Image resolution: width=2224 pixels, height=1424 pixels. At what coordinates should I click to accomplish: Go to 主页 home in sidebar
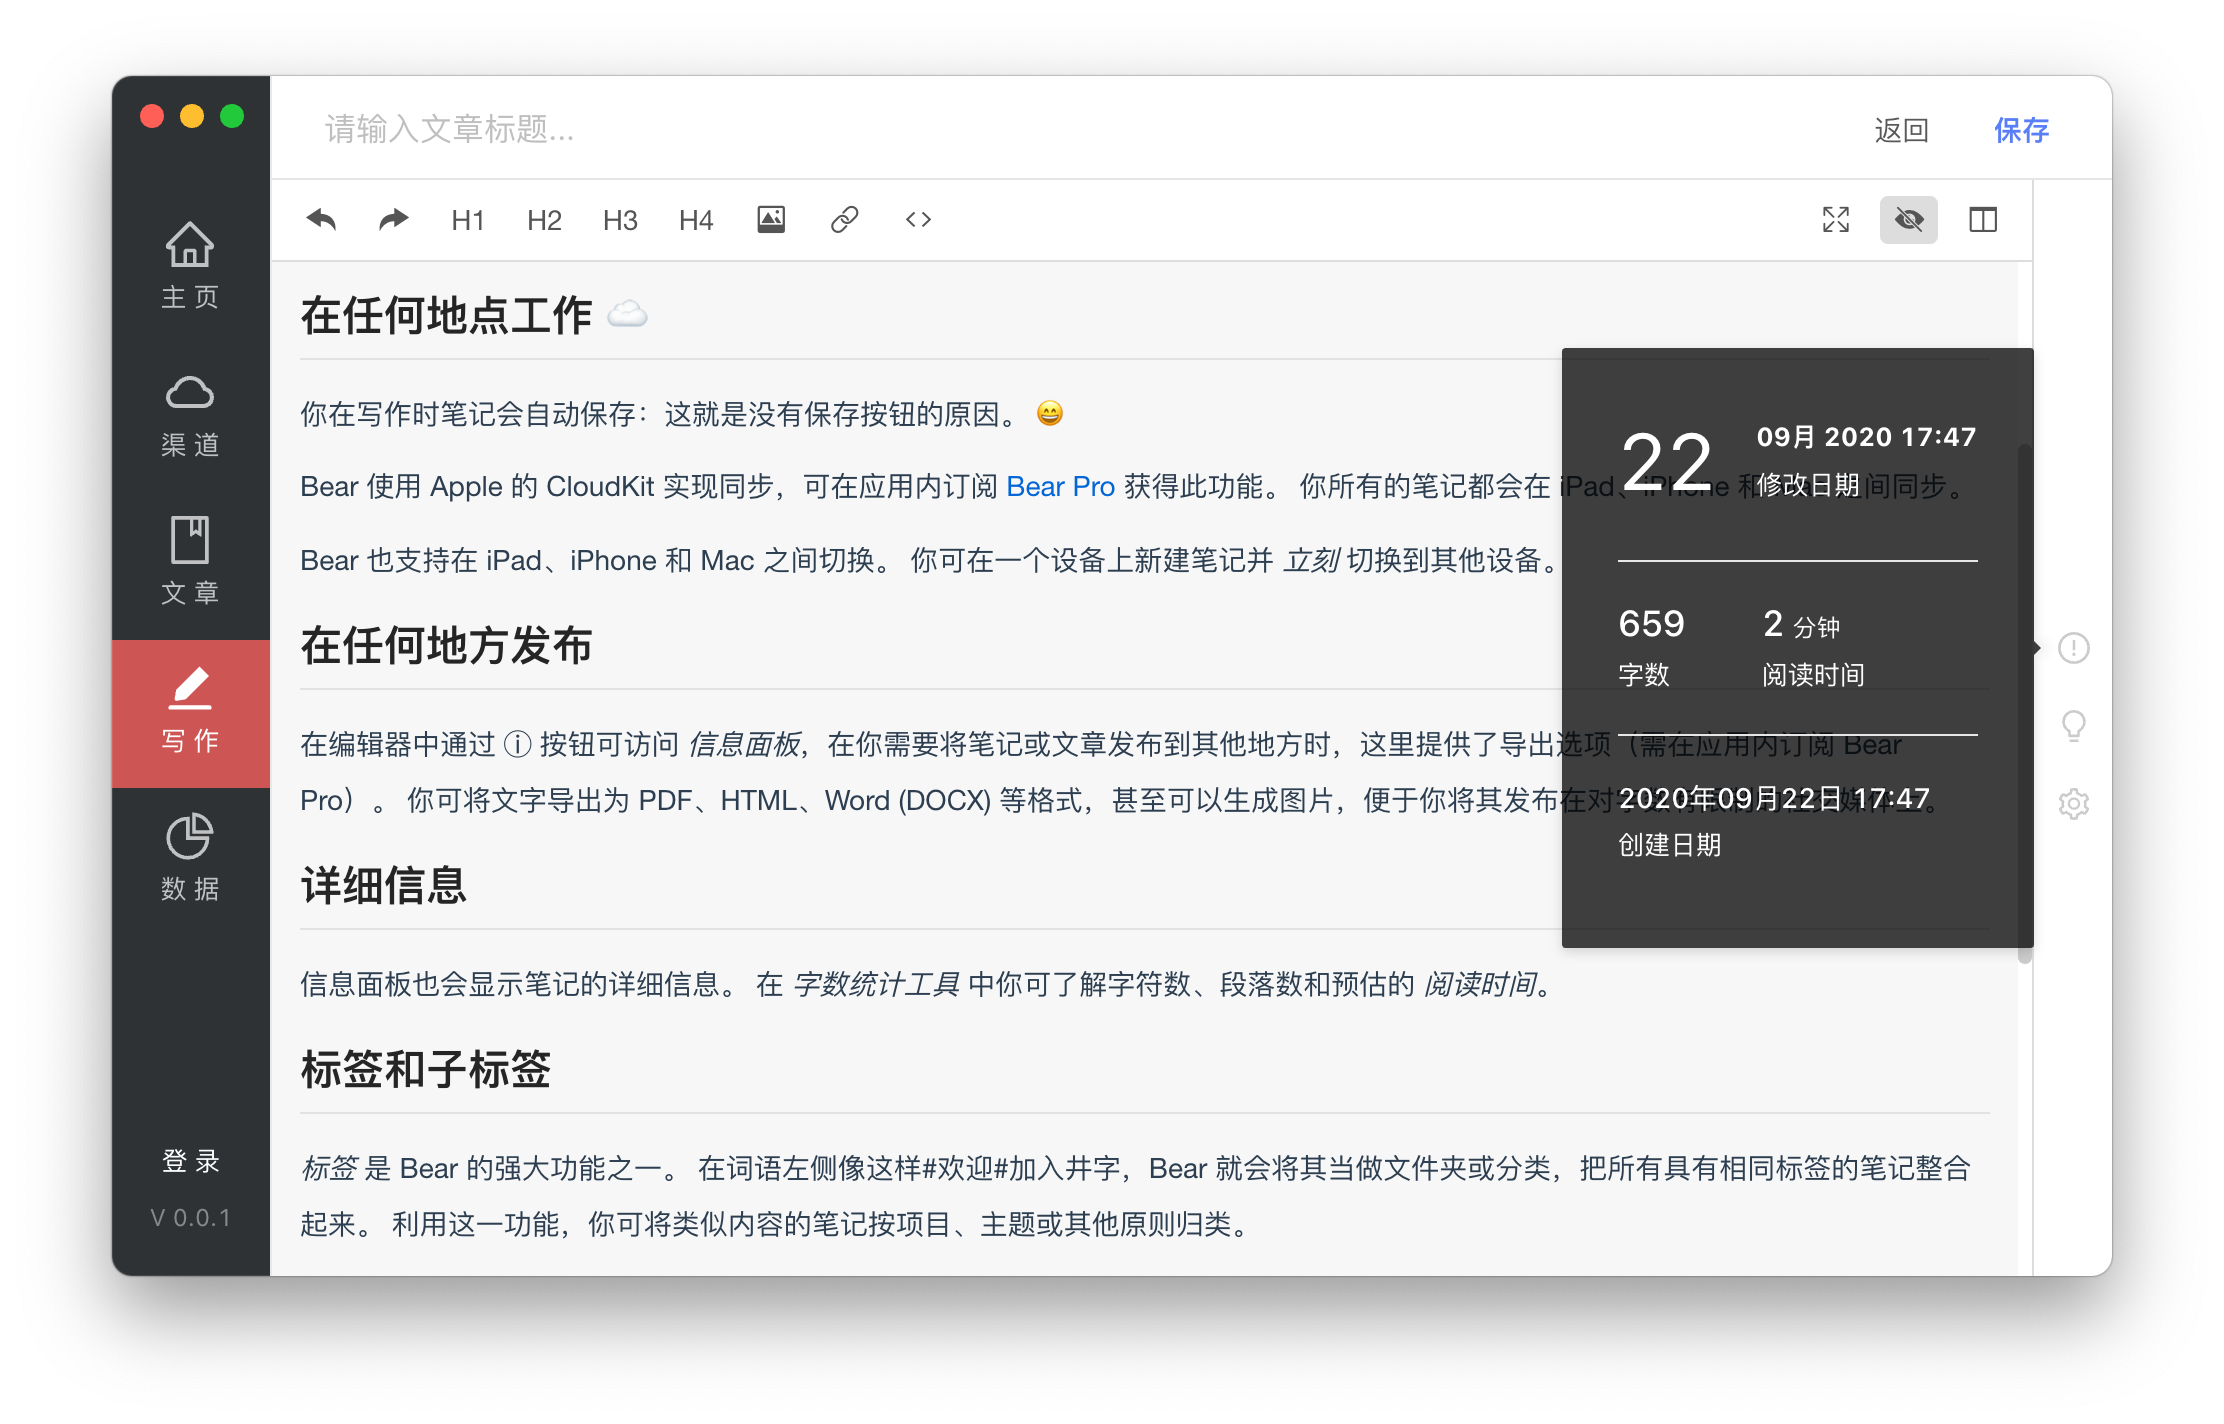coord(190,265)
